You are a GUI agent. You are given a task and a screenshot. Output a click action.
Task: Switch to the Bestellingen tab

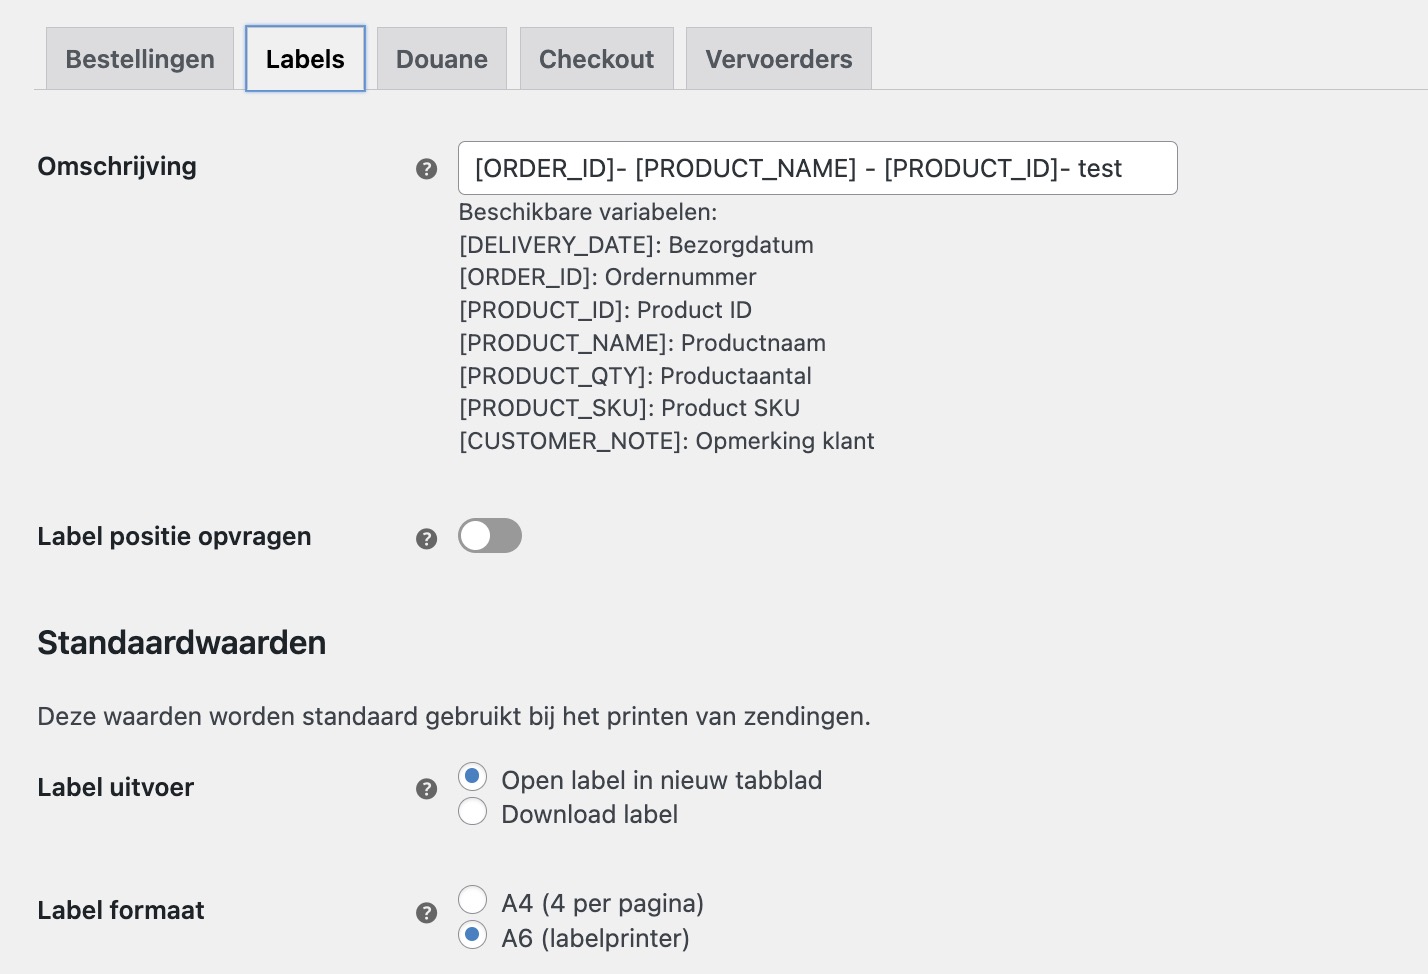[x=139, y=58]
